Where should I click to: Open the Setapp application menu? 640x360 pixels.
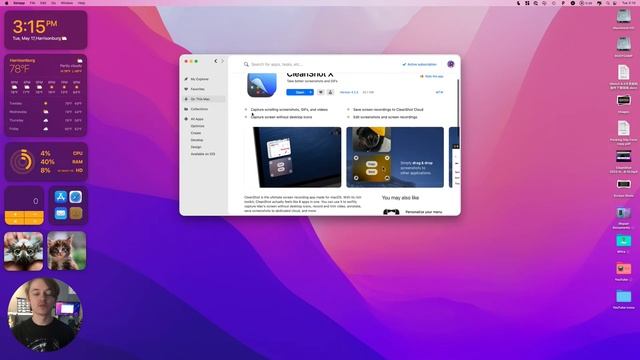[19, 3]
